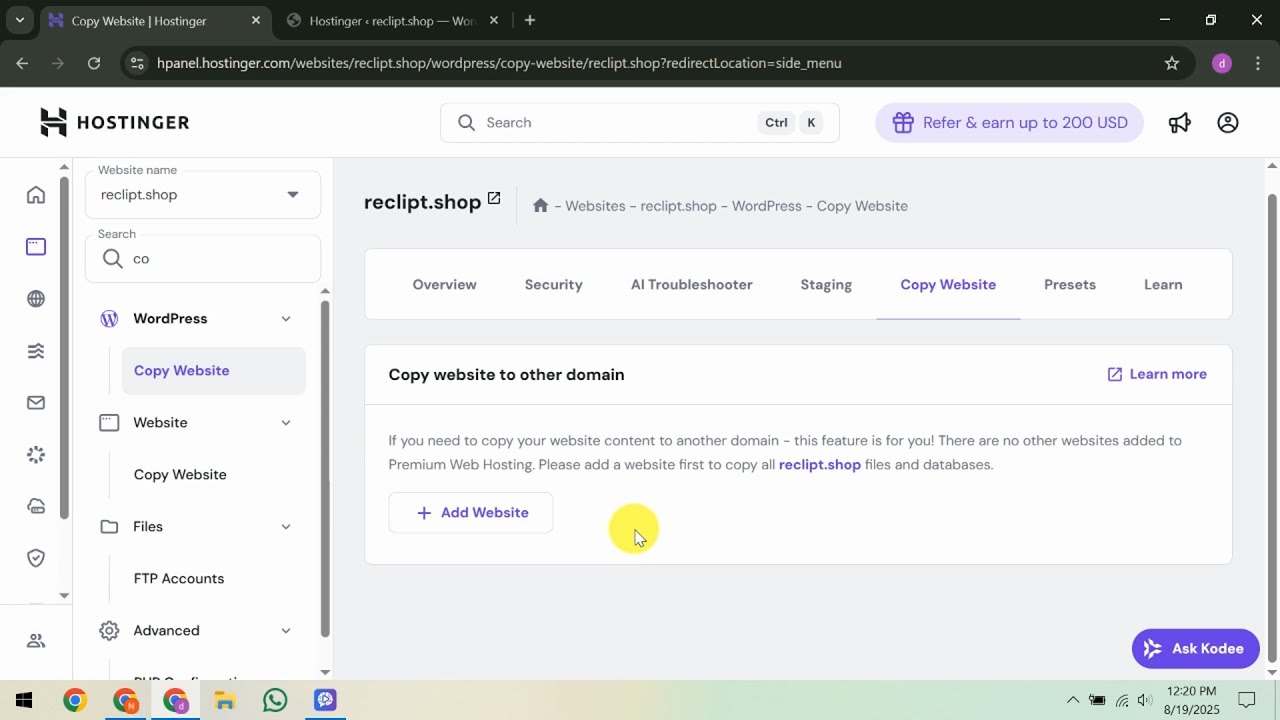Viewport: 1280px width, 720px height.
Task: Open WhatsApp from the taskbar
Action: point(275,700)
